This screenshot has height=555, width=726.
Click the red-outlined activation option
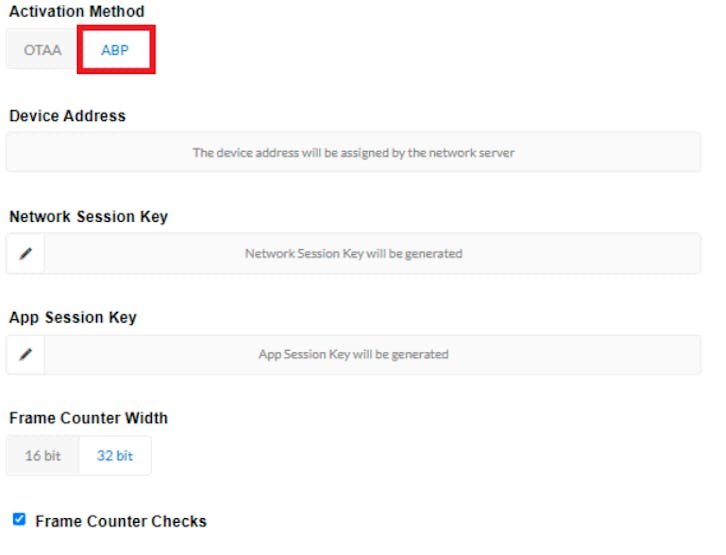[x=115, y=49]
